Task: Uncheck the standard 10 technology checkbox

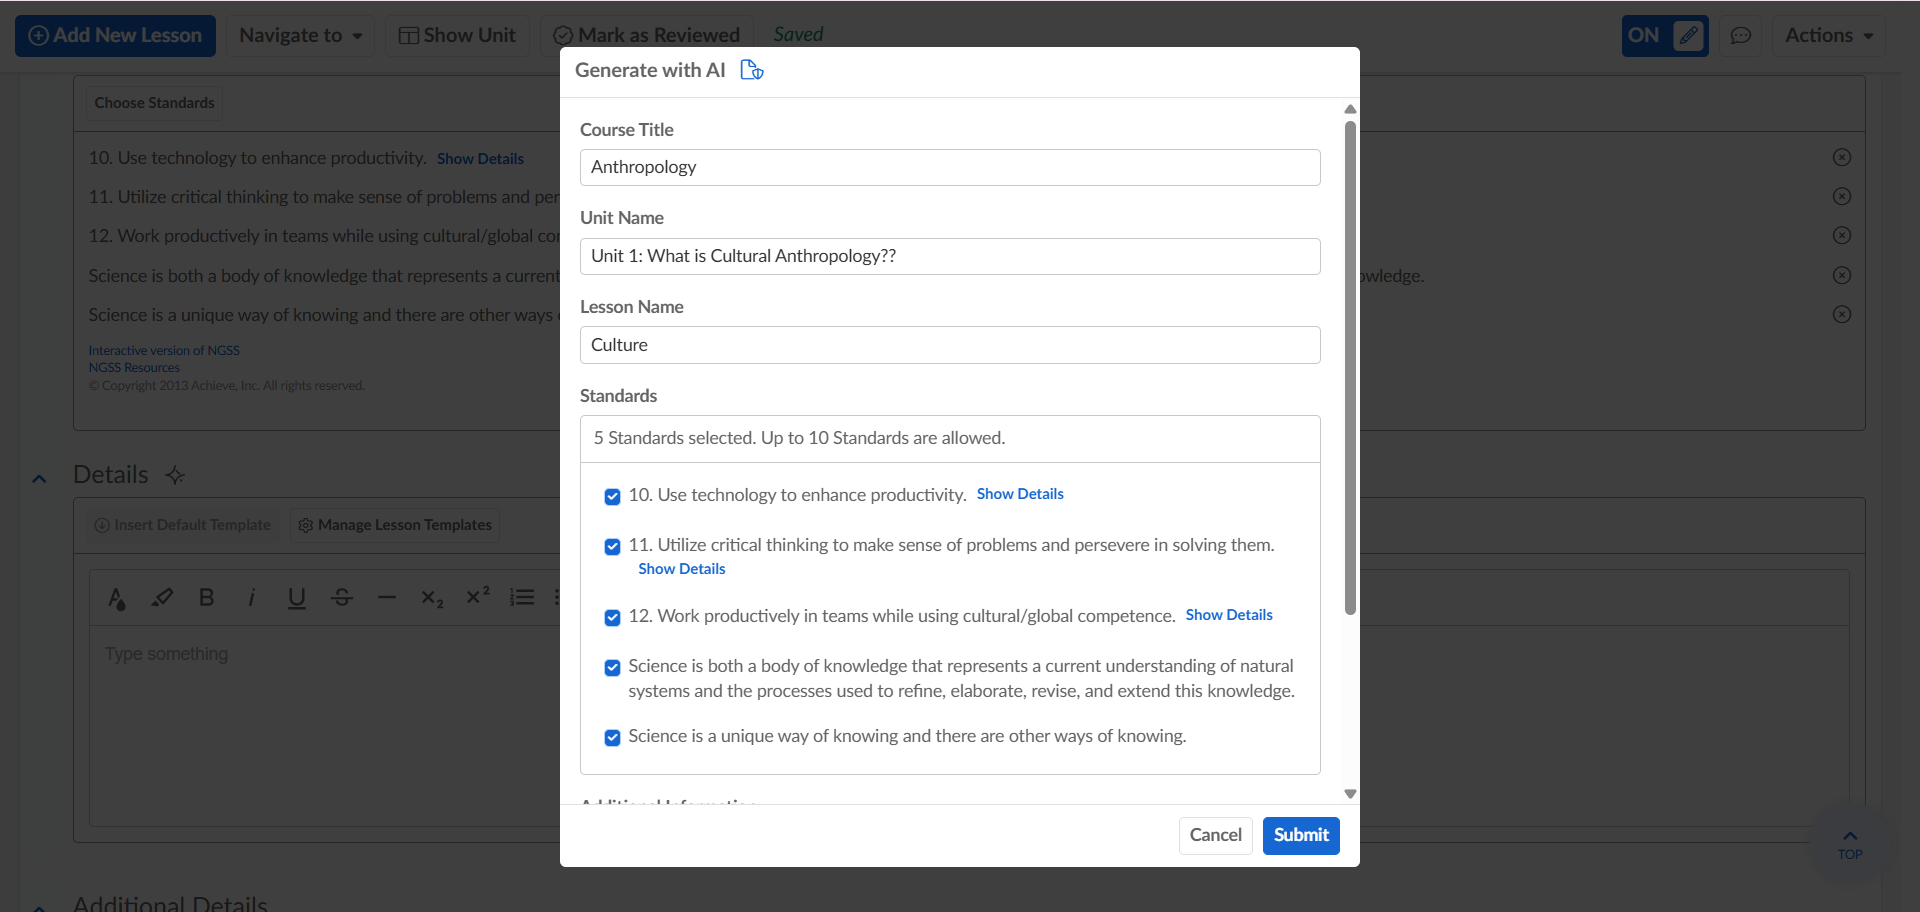Action: coord(612,496)
